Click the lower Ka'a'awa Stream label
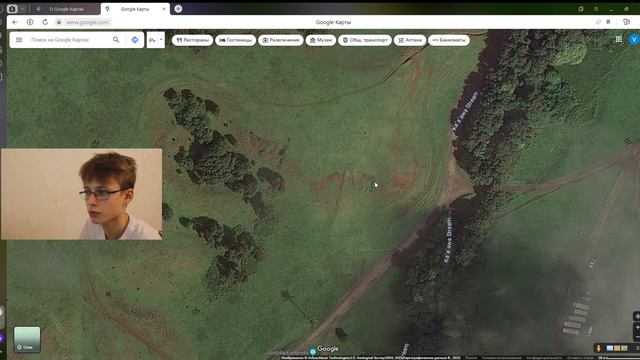The width and height of the screenshot is (640, 360). point(448,240)
